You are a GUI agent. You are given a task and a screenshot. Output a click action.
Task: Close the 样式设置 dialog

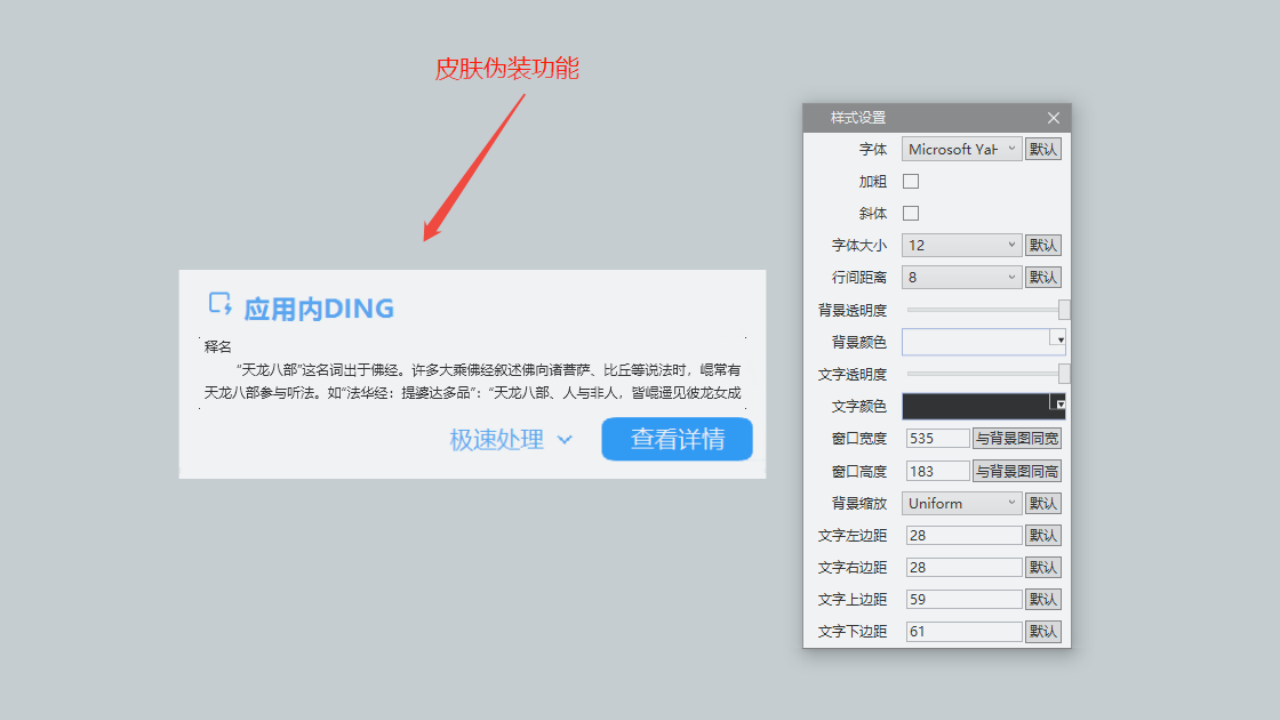(x=1053, y=118)
